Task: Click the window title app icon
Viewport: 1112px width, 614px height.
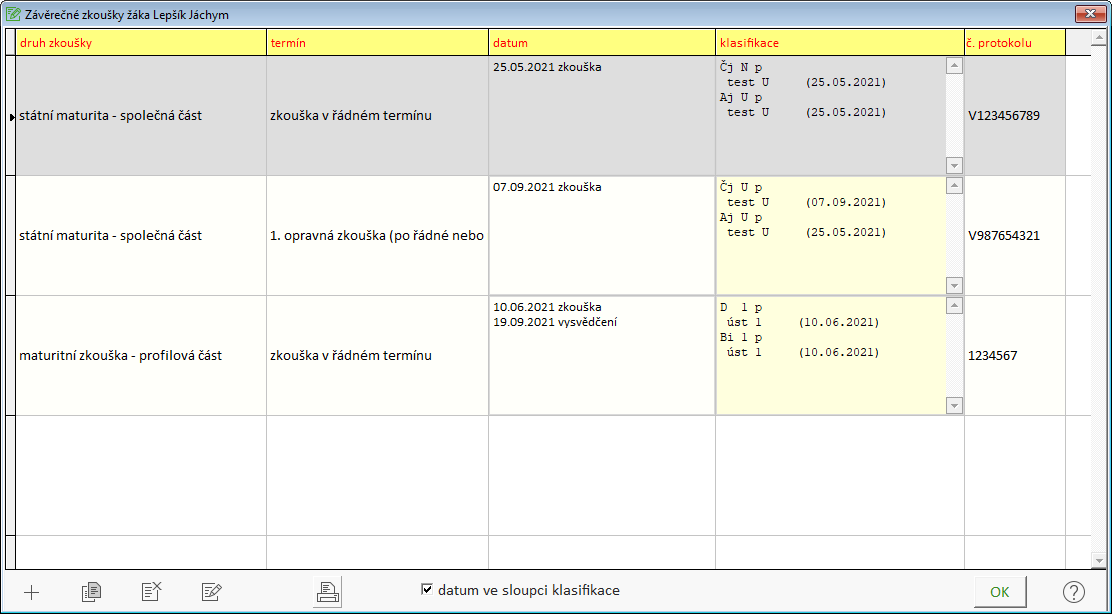Action: point(13,14)
